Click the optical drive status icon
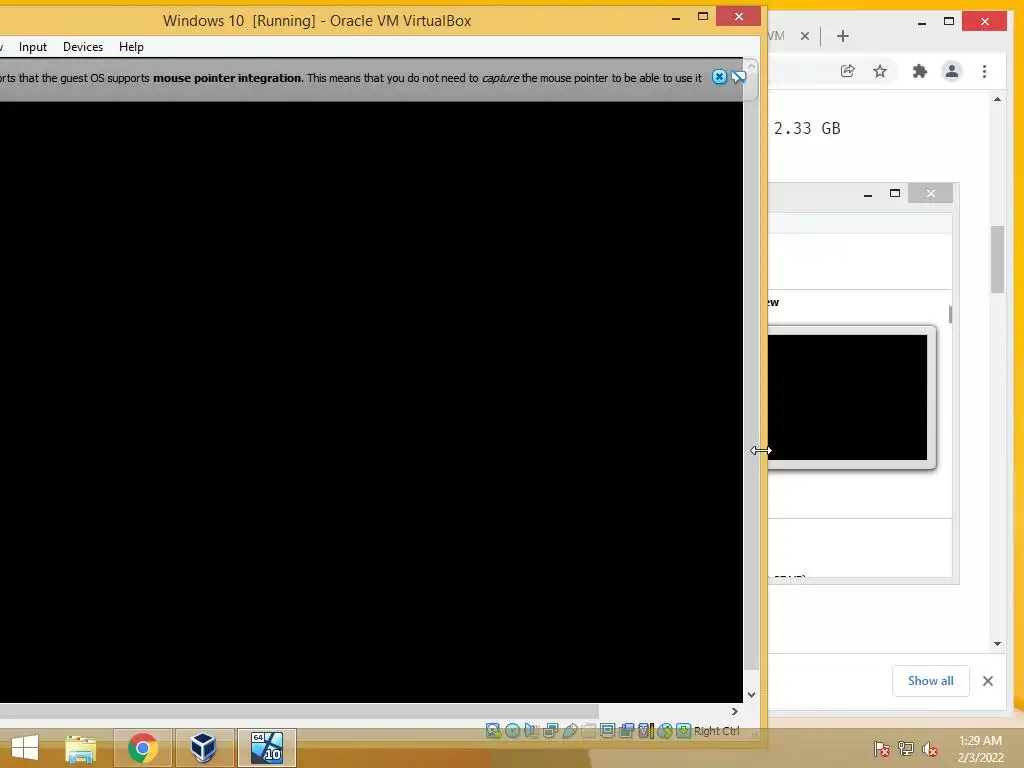The height and width of the screenshot is (768, 1024). click(513, 731)
